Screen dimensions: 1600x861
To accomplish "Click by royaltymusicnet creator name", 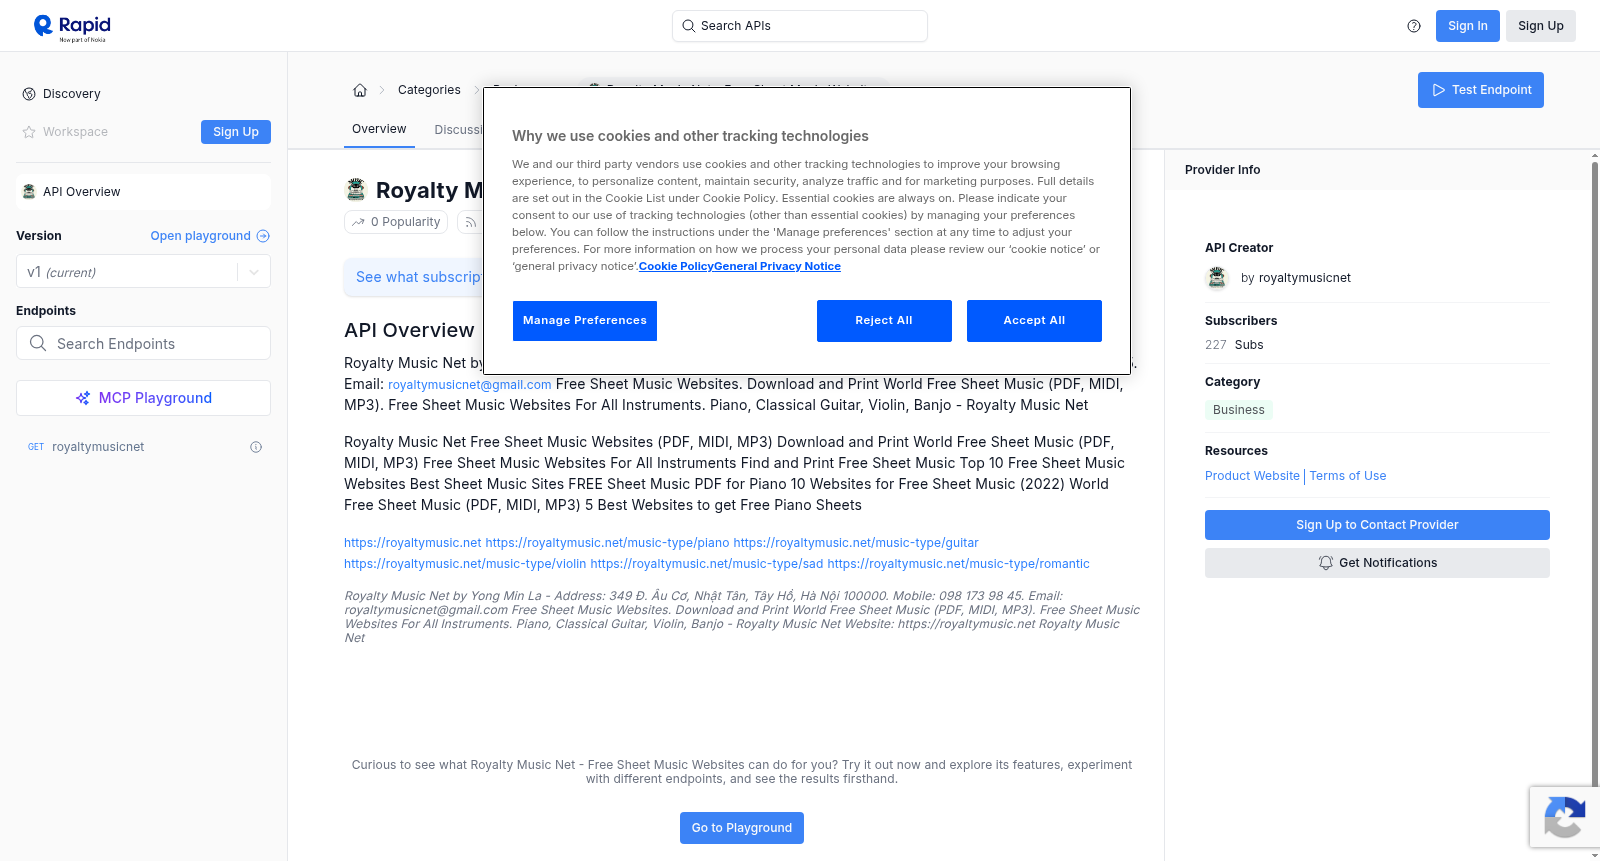I will pyautogui.click(x=1296, y=278).
